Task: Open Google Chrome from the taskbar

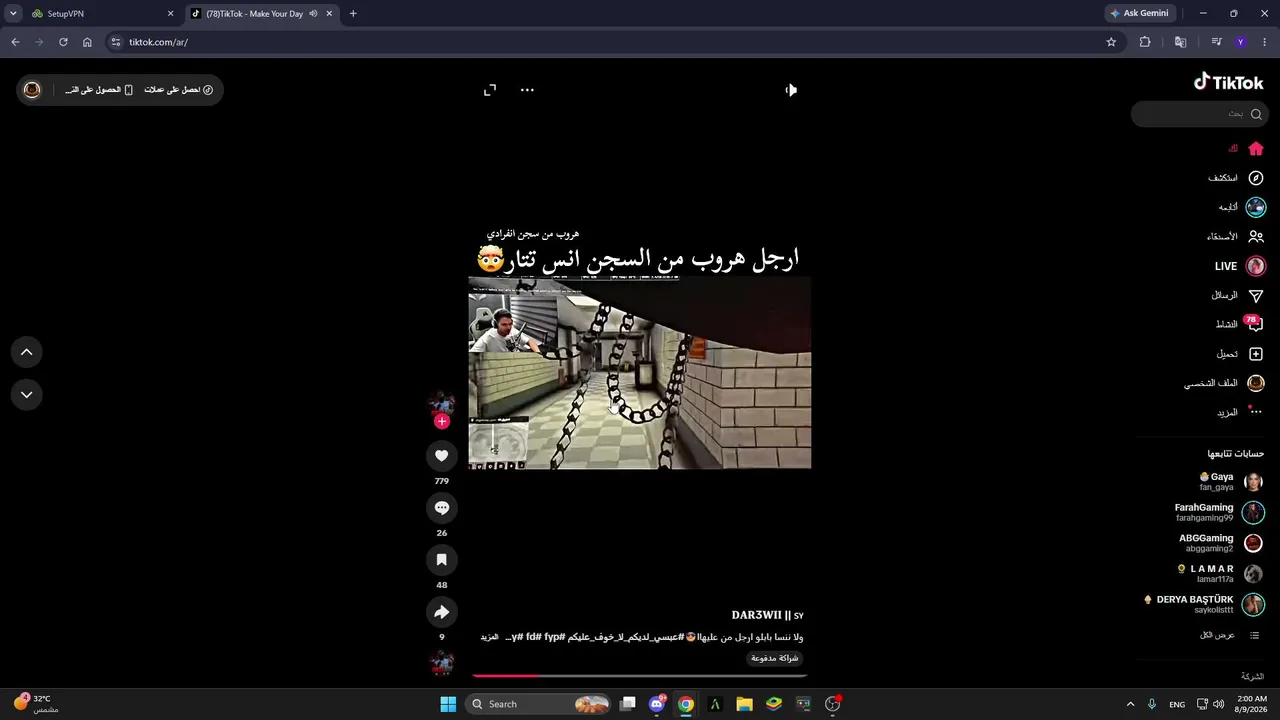Action: click(686, 704)
